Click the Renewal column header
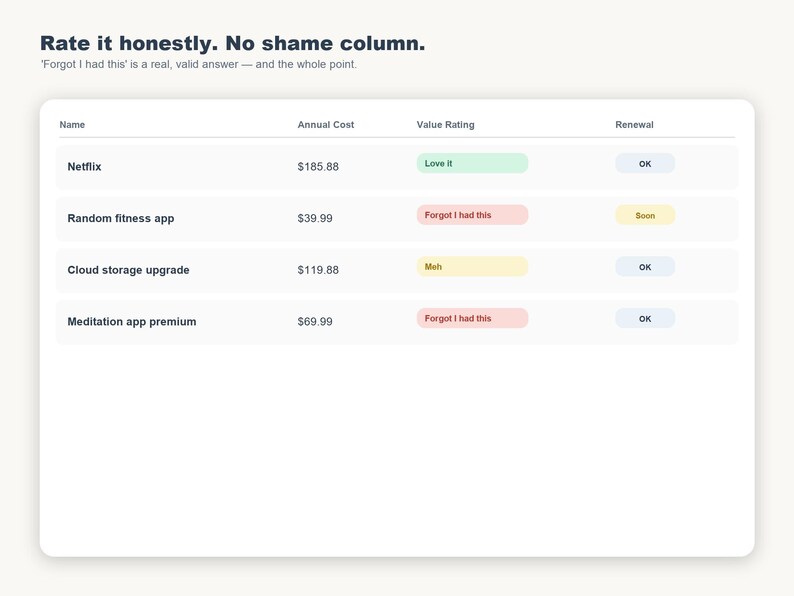 634,125
